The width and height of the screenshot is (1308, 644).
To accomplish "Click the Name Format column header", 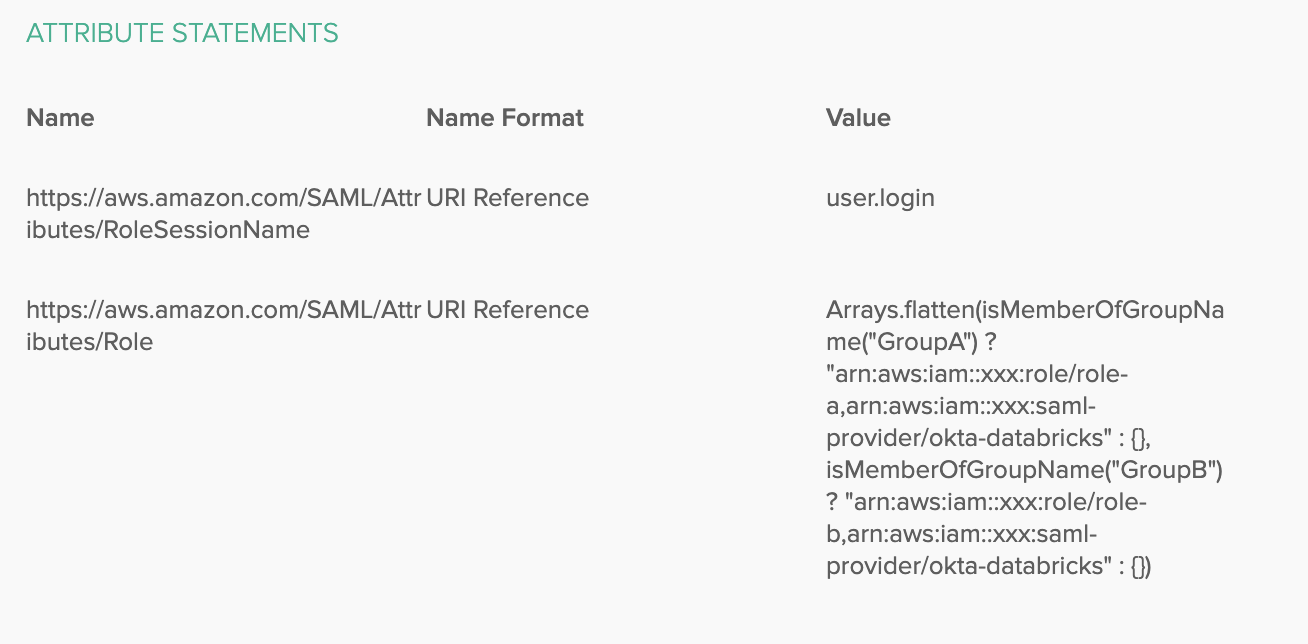I will (504, 118).
